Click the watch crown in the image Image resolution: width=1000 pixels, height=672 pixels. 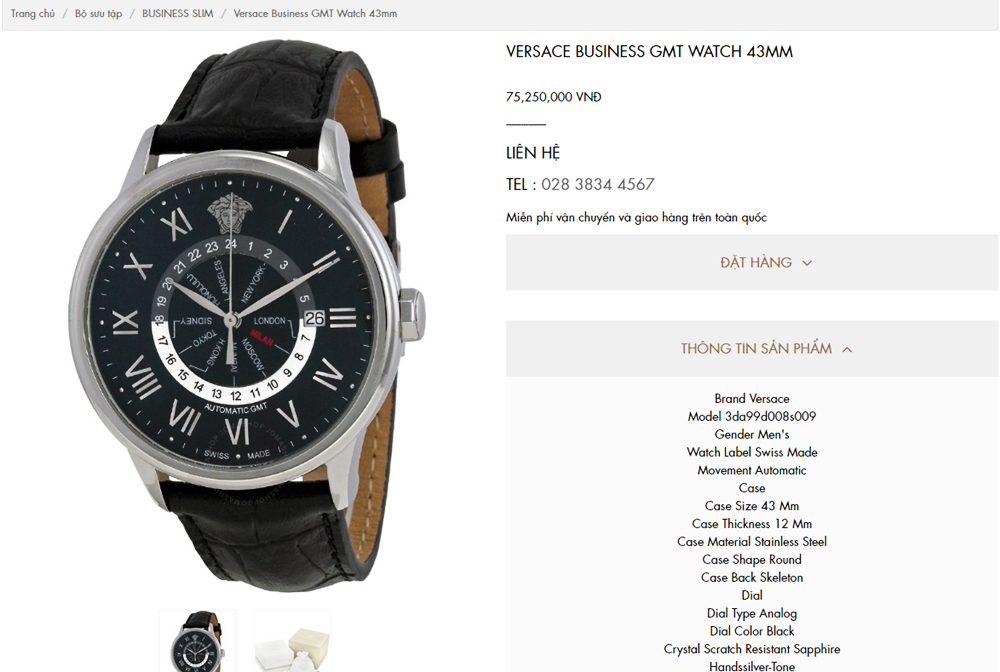[x=412, y=314]
